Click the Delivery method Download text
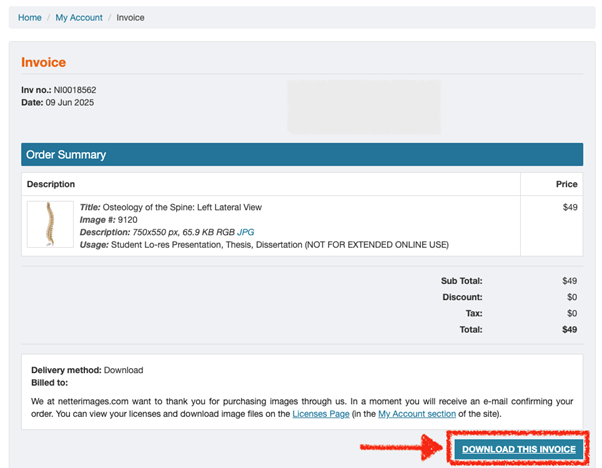Viewport: 602px width, 468px height. 88,370
